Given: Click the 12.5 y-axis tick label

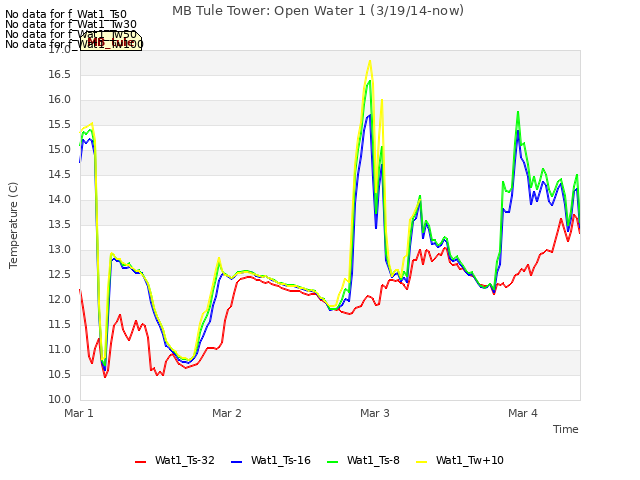Looking at the screenshot, I should (60, 275).
